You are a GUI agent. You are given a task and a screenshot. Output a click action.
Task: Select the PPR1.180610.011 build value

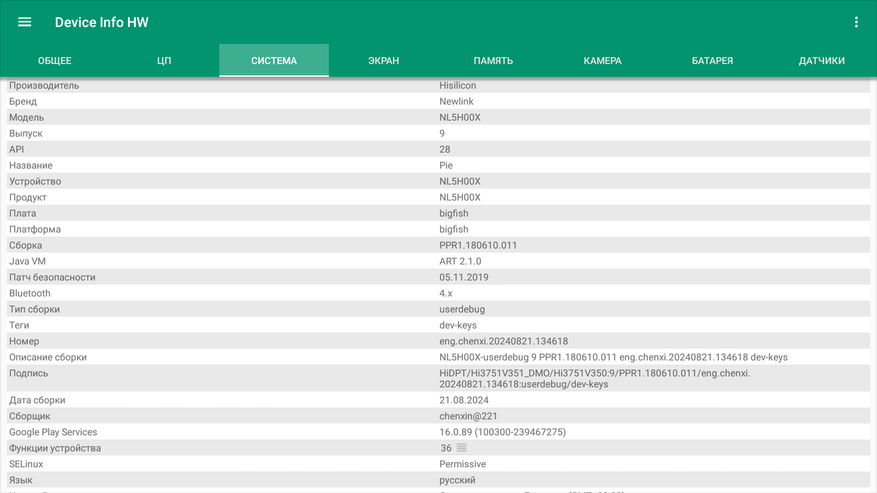pyautogui.click(x=478, y=245)
